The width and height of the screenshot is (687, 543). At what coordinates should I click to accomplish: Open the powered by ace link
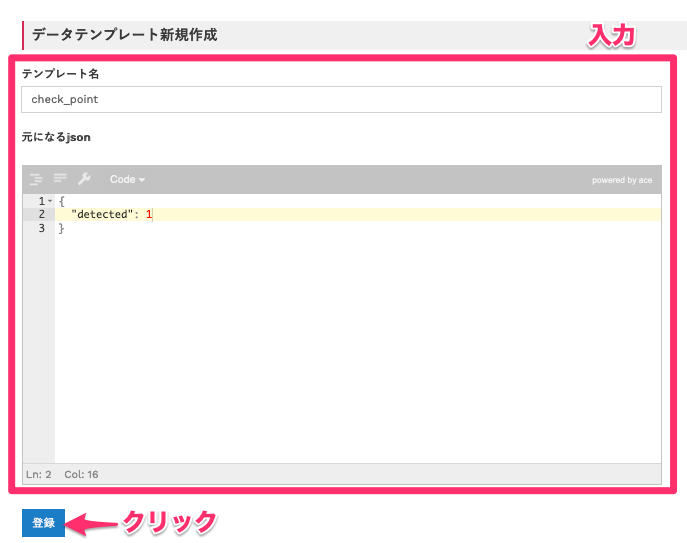point(622,180)
